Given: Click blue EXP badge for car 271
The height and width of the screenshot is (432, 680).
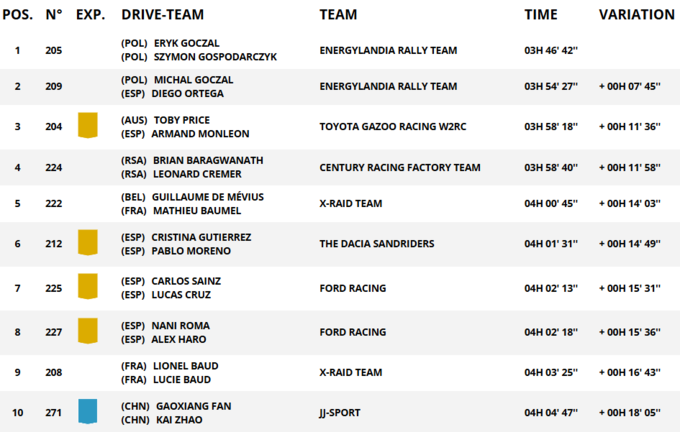Looking at the screenshot, I should 88,412.
